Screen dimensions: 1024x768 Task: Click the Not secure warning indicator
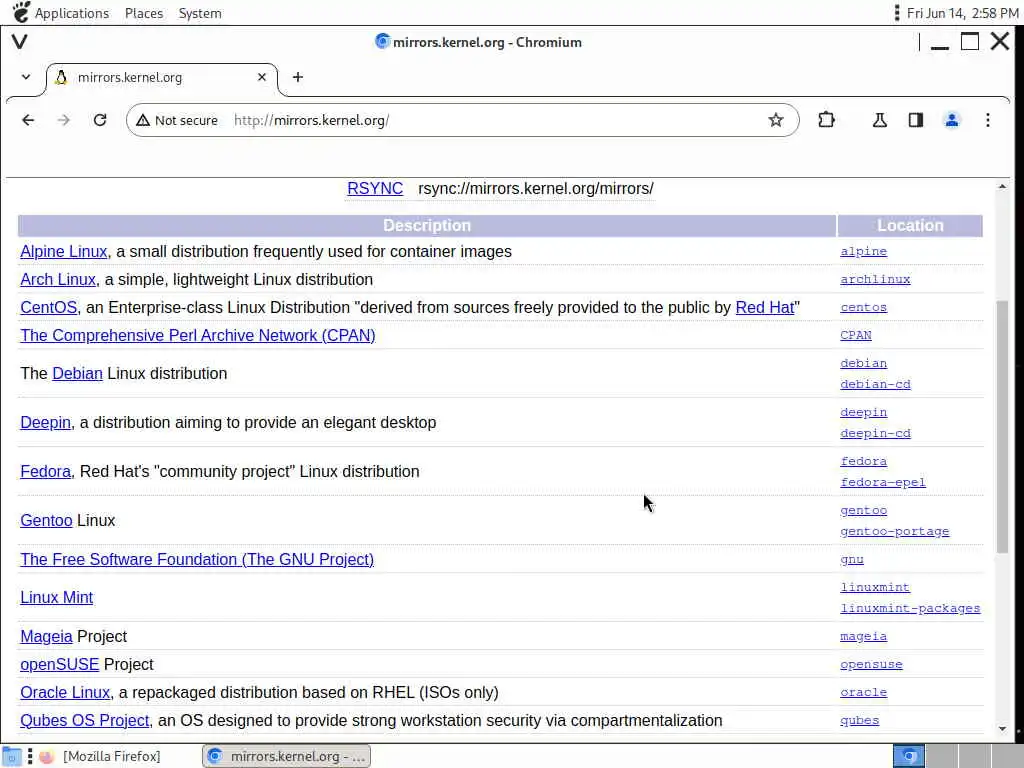pos(177,120)
